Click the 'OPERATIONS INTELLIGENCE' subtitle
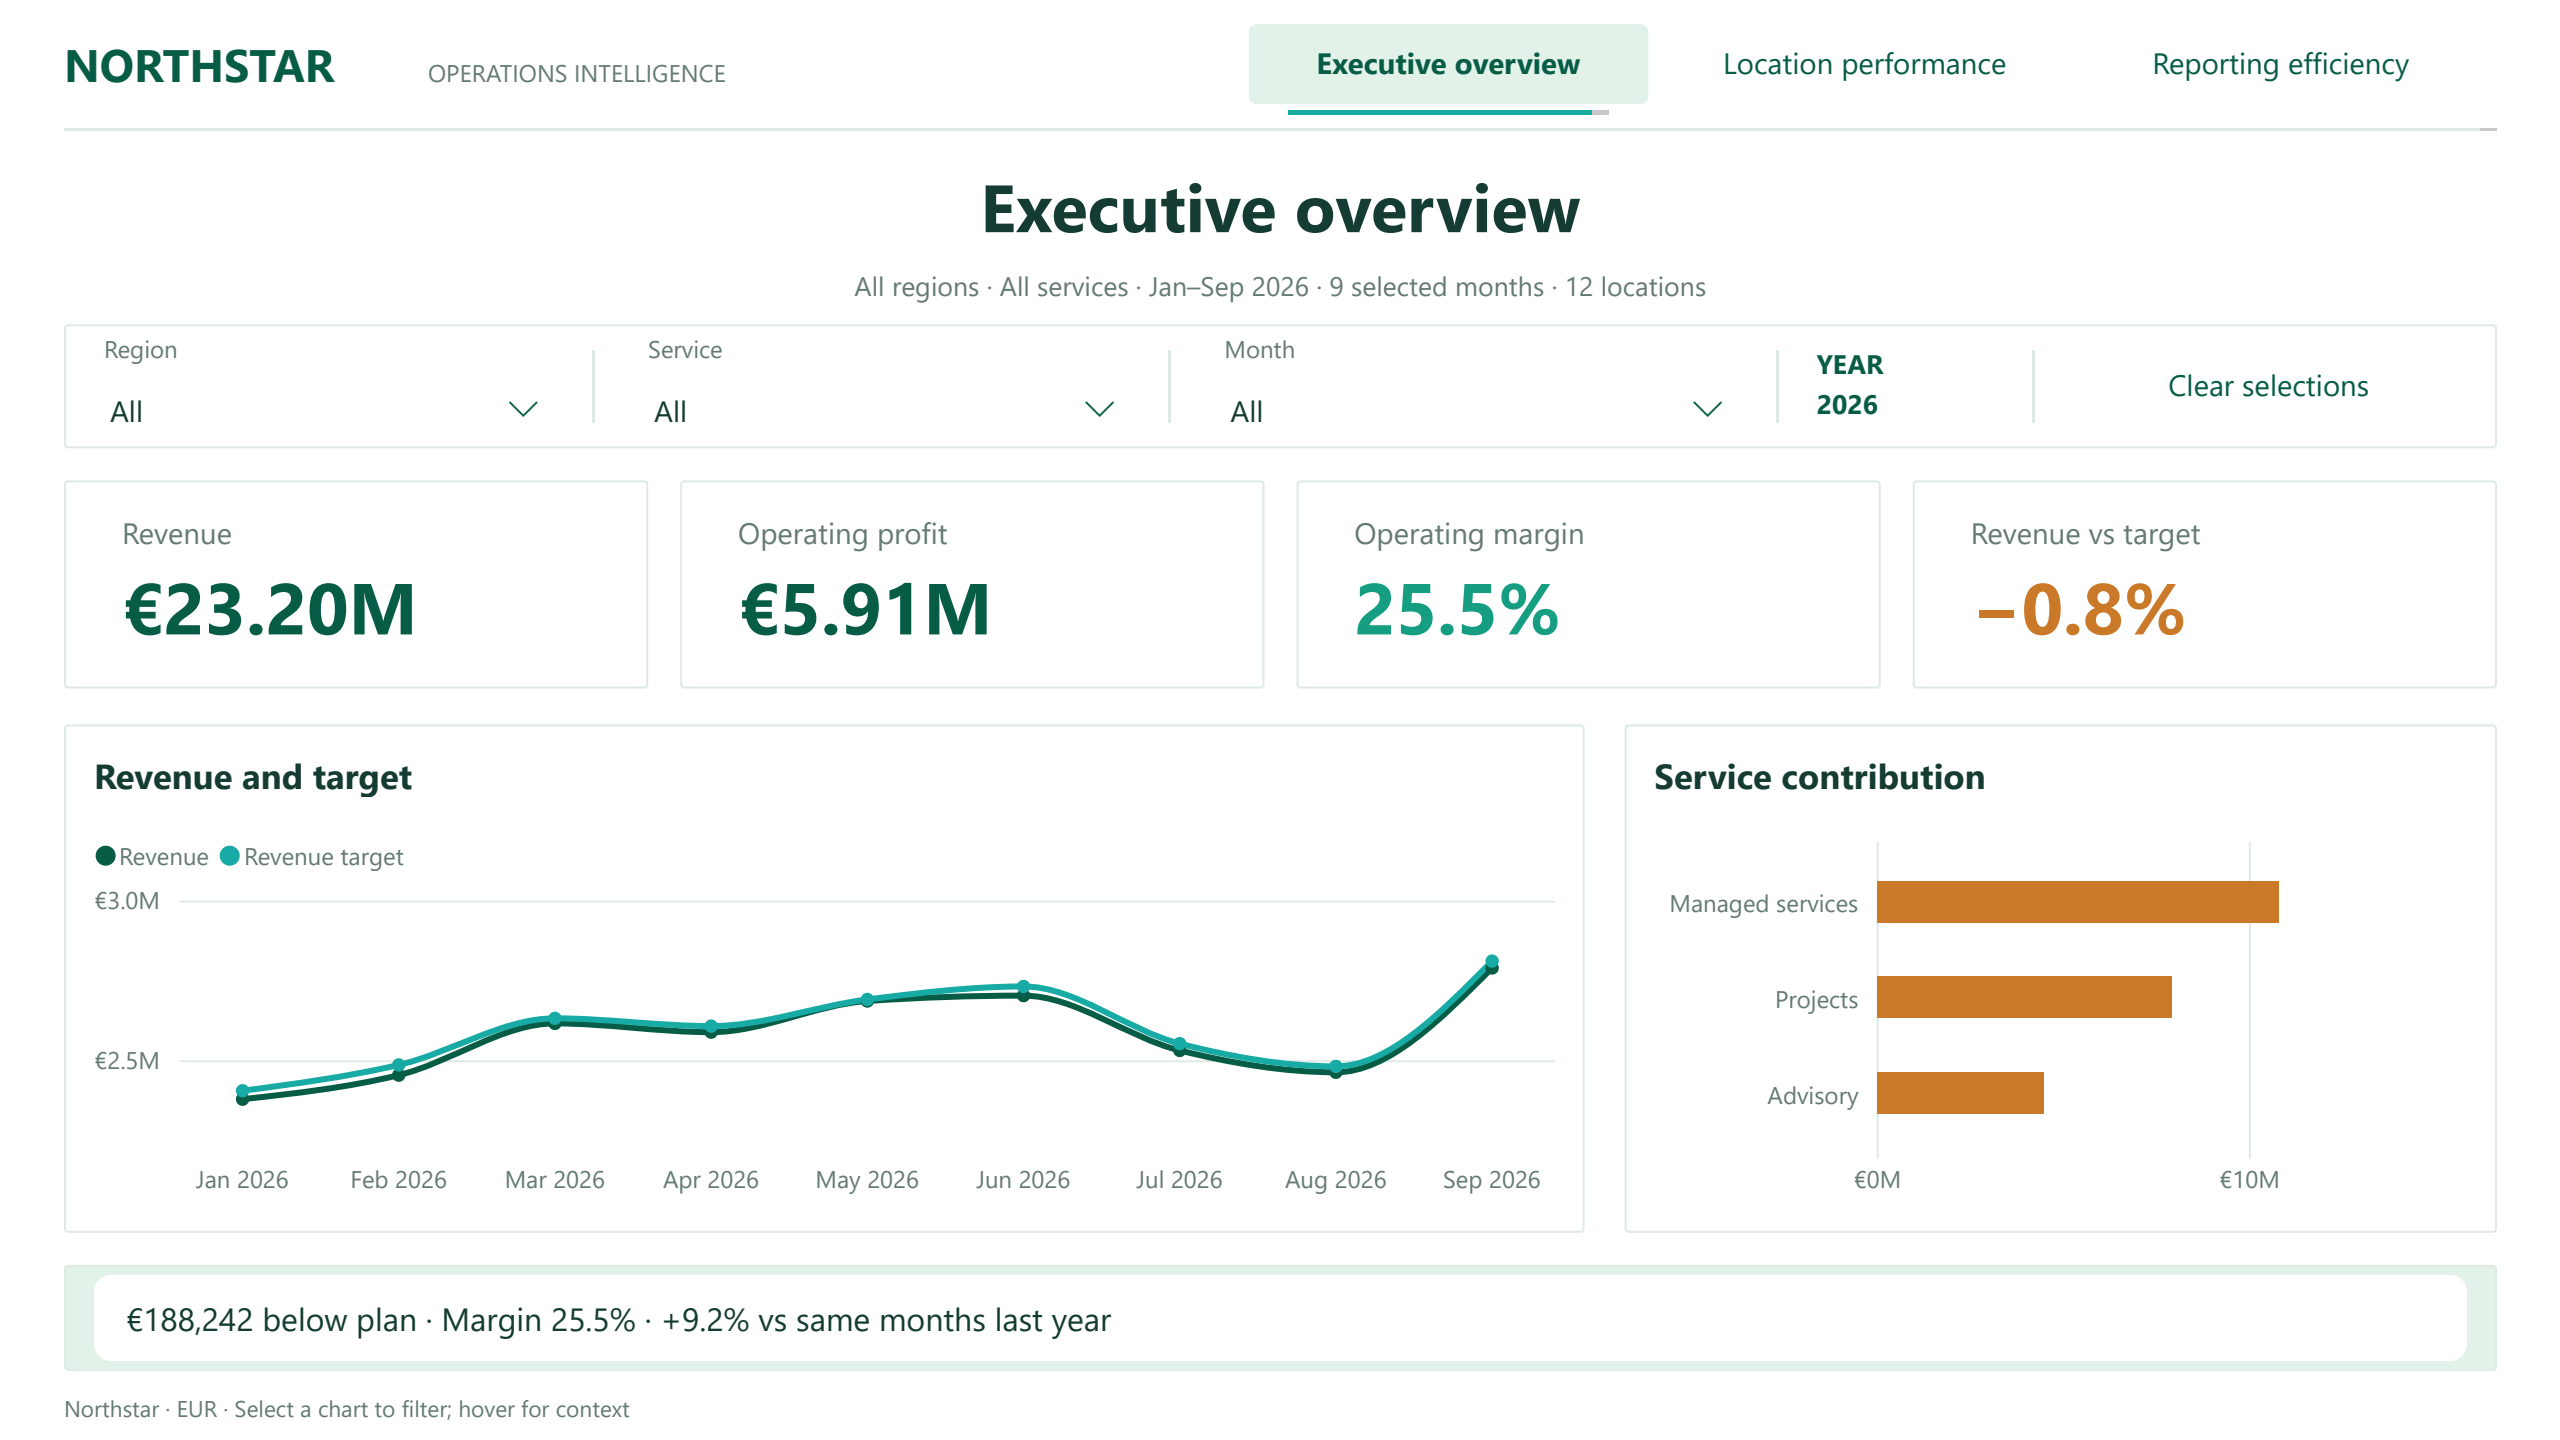 (x=576, y=74)
